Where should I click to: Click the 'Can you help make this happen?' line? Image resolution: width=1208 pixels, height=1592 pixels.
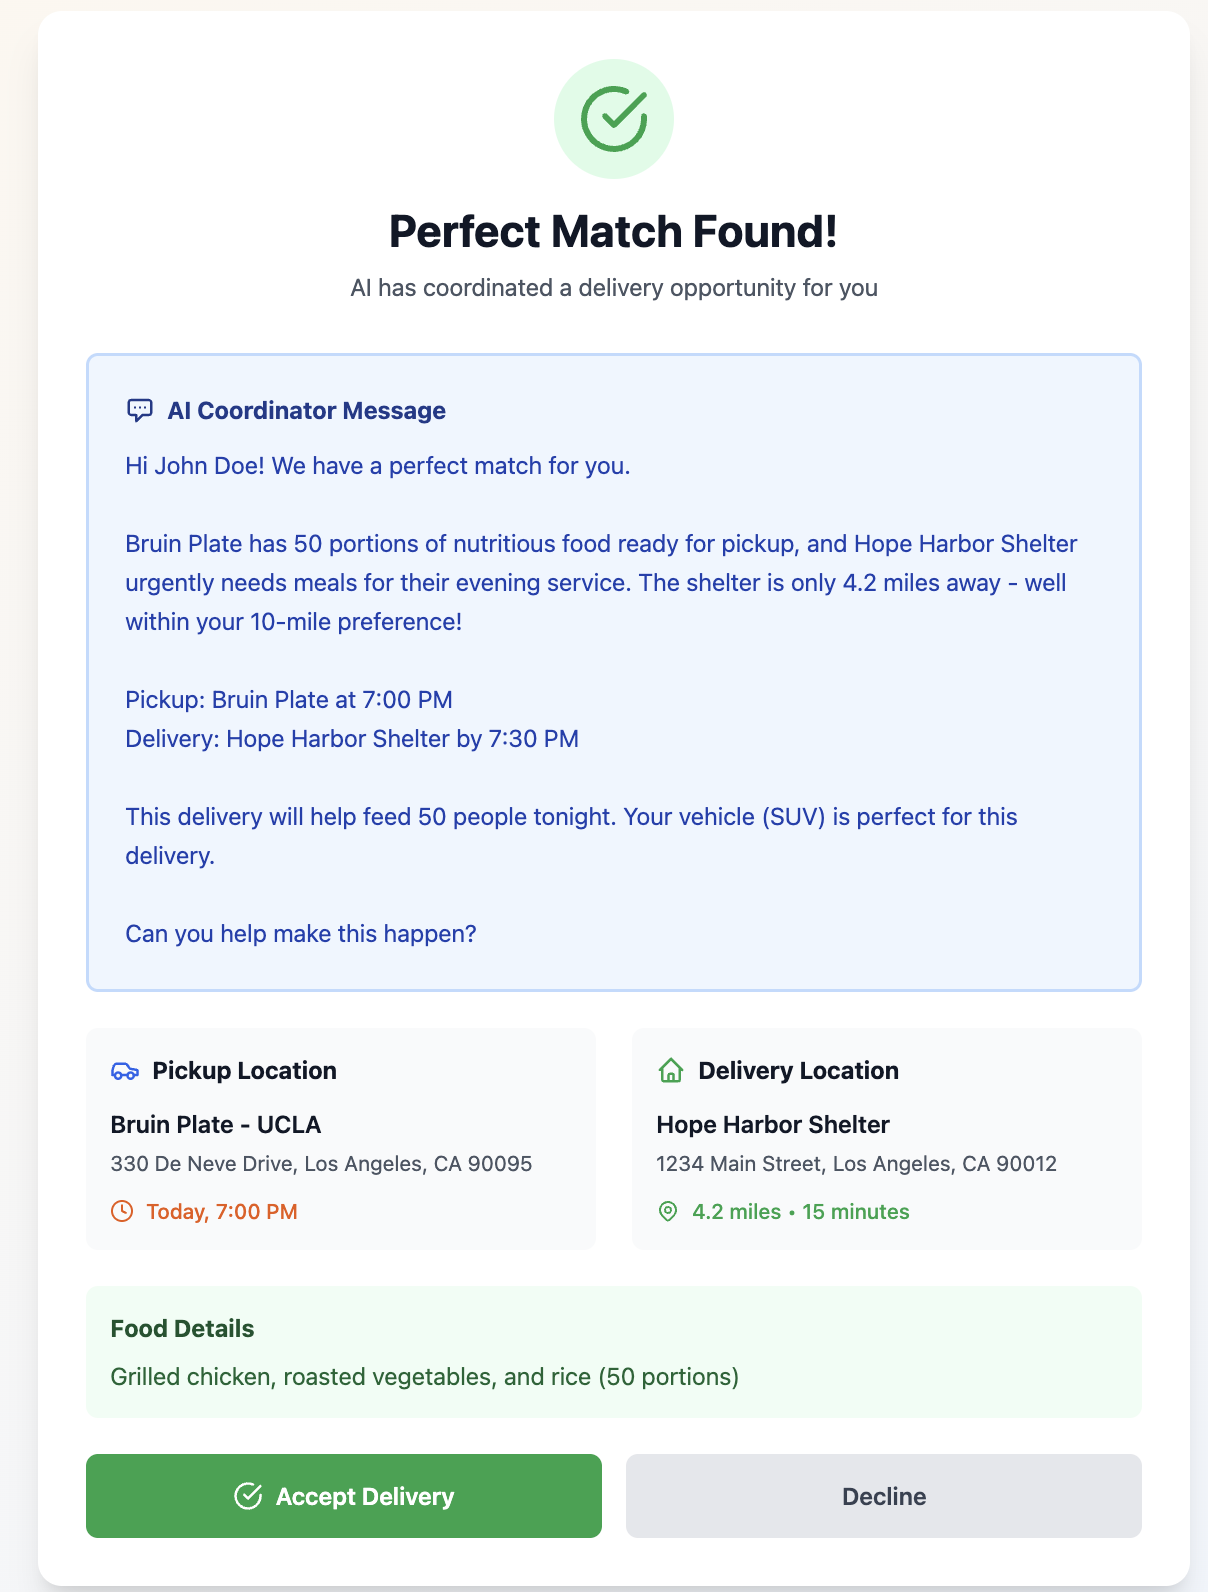[x=301, y=934]
